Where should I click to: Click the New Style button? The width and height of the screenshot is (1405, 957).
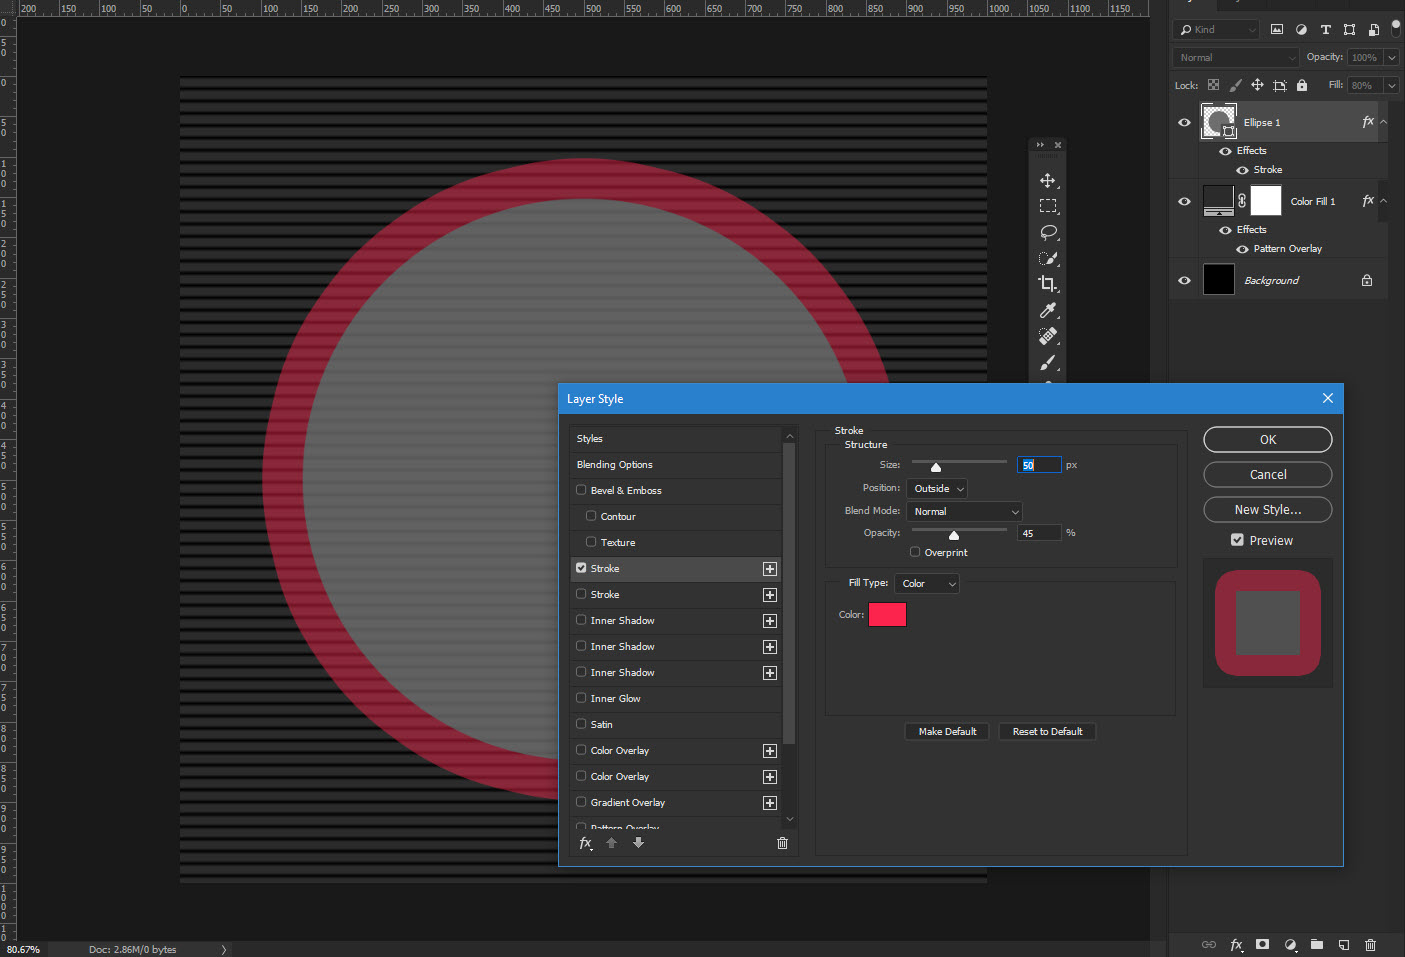[1267, 509]
